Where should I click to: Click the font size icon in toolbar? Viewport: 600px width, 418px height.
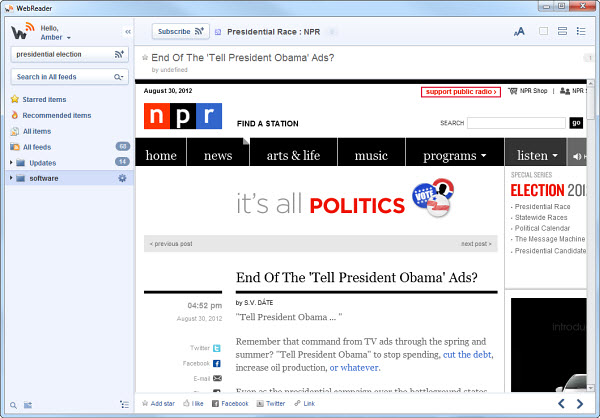click(x=519, y=32)
